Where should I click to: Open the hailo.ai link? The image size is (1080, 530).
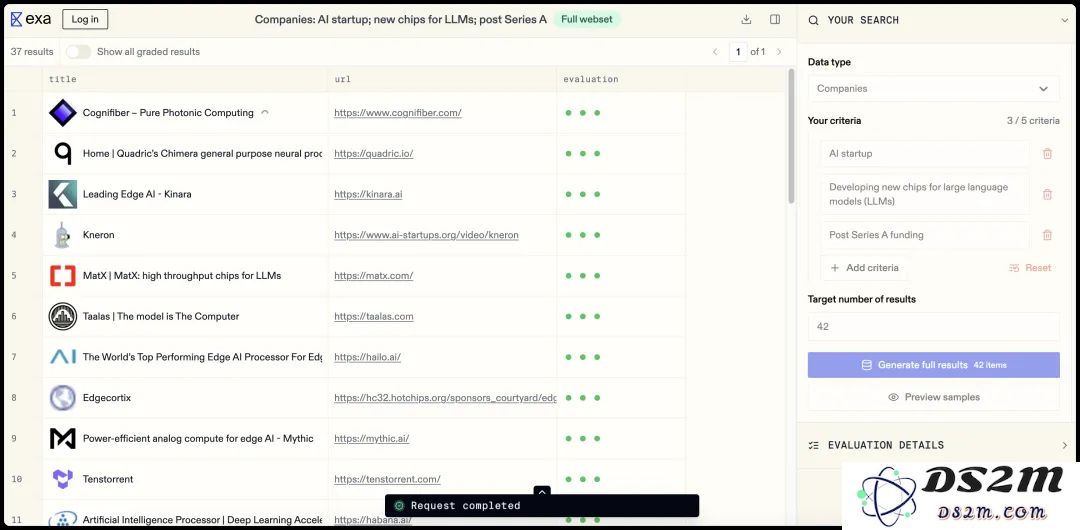pyautogui.click(x=368, y=357)
